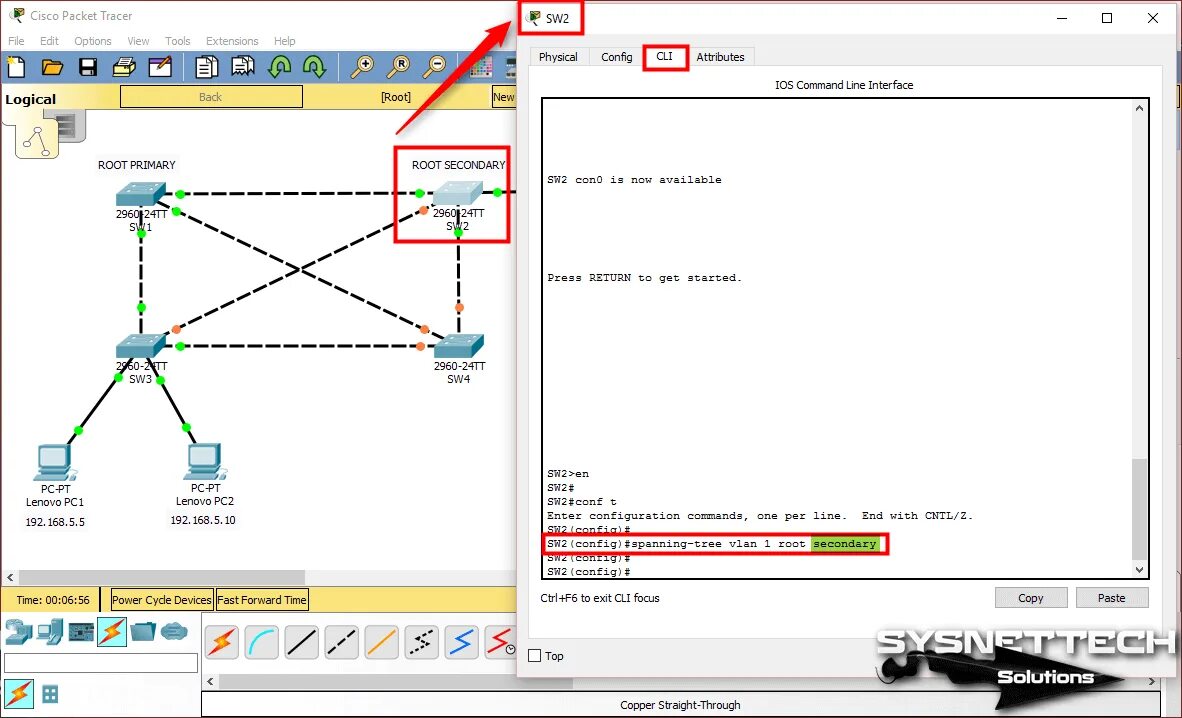Viewport: 1182px width, 718px height.
Task: Click the device search input field
Action: coord(101,663)
